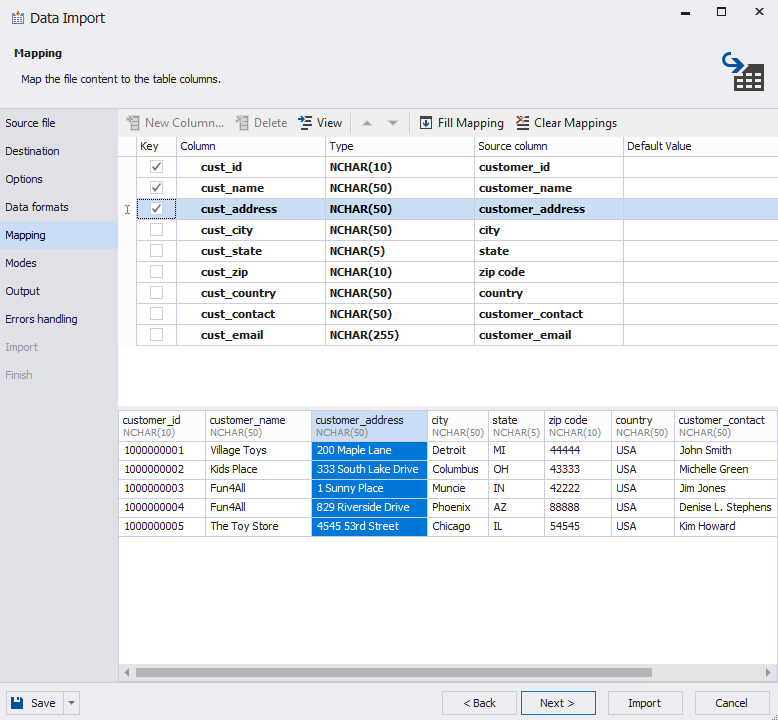Click the Save floppy disk icon
Screen dimensions: 778x720
tap(19, 703)
